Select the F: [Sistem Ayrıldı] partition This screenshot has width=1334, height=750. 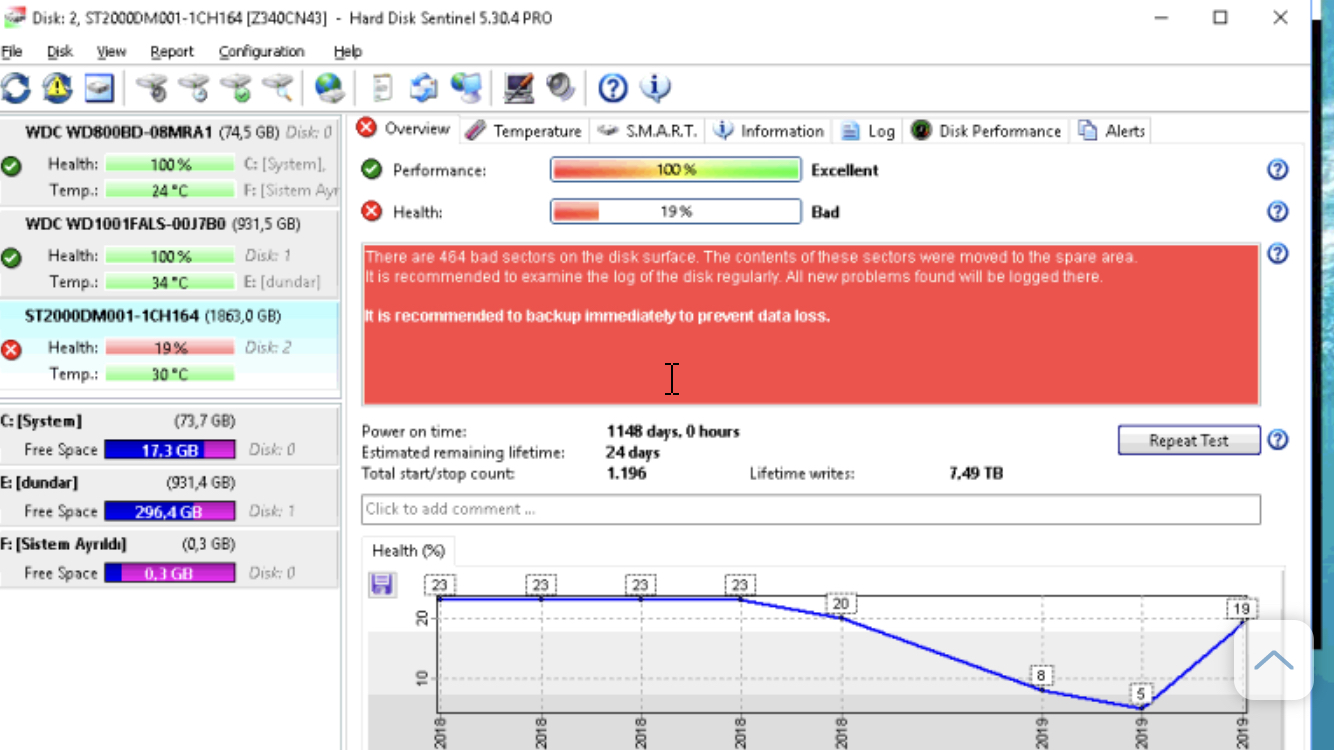pyautogui.click(x=169, y=558)
